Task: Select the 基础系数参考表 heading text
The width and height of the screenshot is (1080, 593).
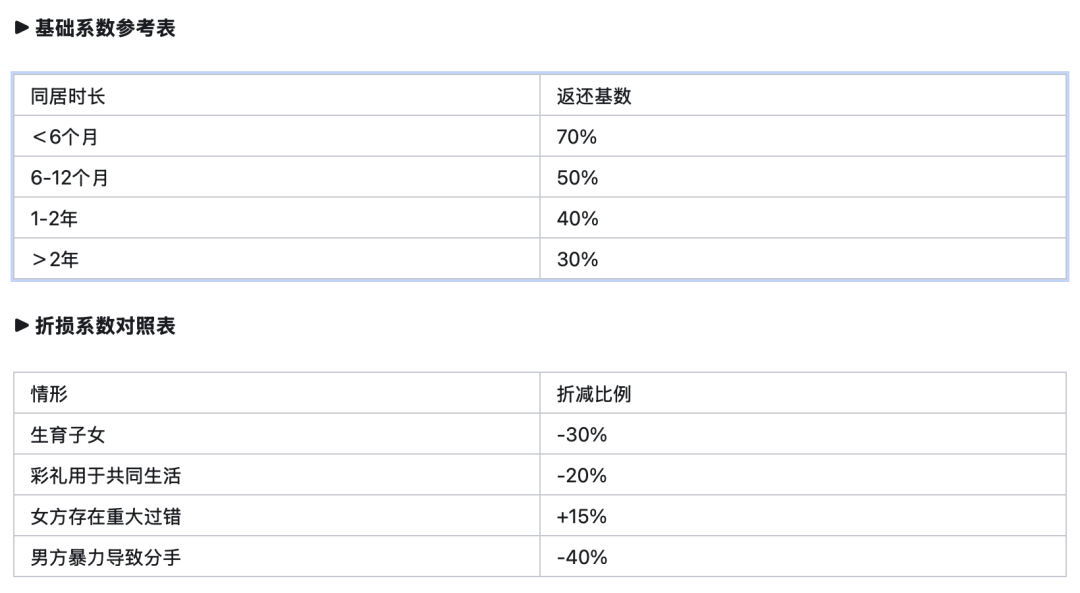Action: 105,29
